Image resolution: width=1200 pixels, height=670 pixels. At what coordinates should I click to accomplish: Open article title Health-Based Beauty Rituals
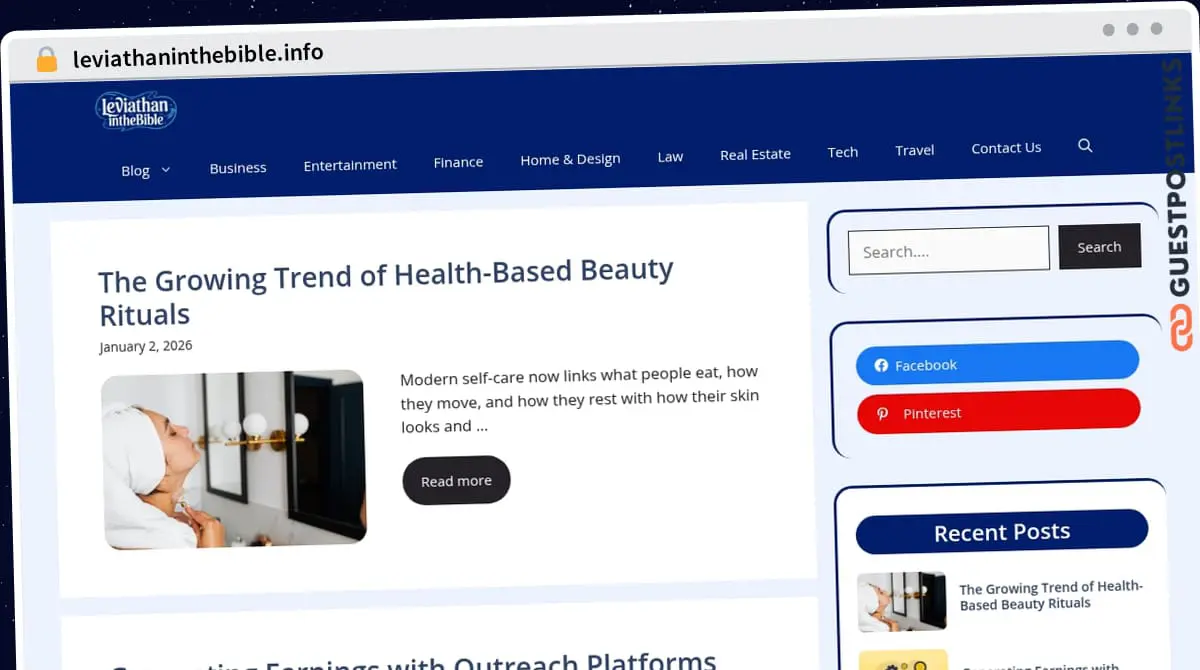[386, 292]
